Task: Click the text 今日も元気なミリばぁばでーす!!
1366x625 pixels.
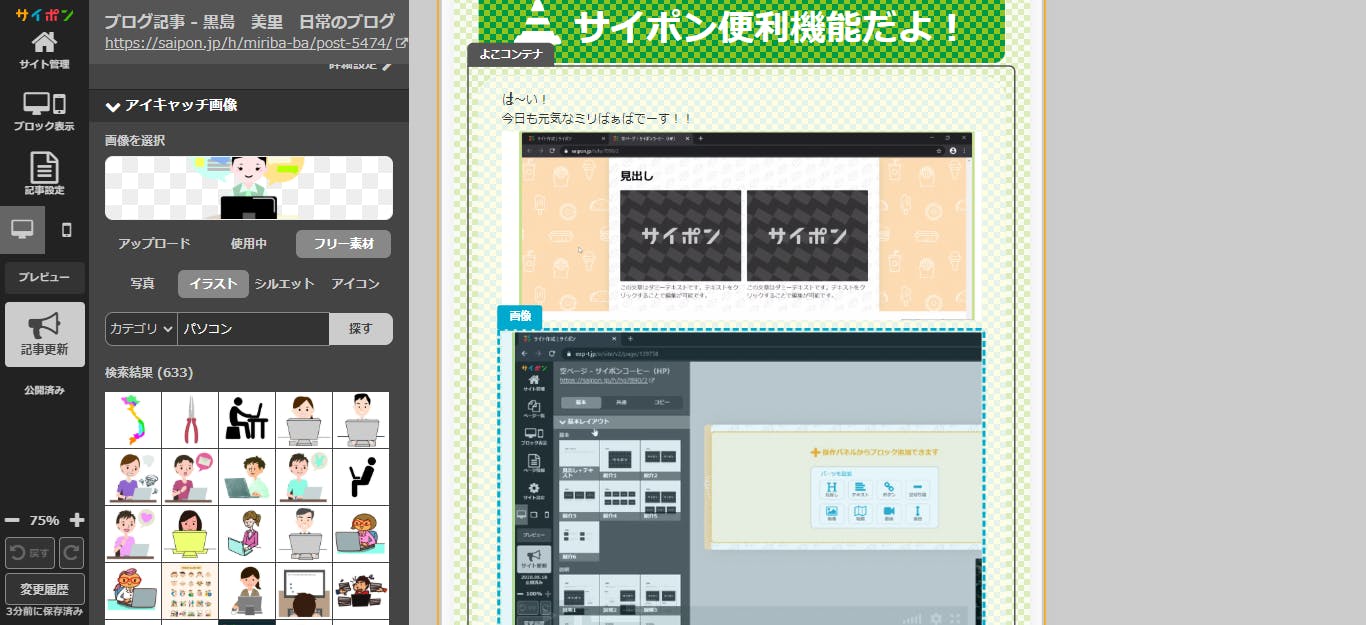Action: 597,119
